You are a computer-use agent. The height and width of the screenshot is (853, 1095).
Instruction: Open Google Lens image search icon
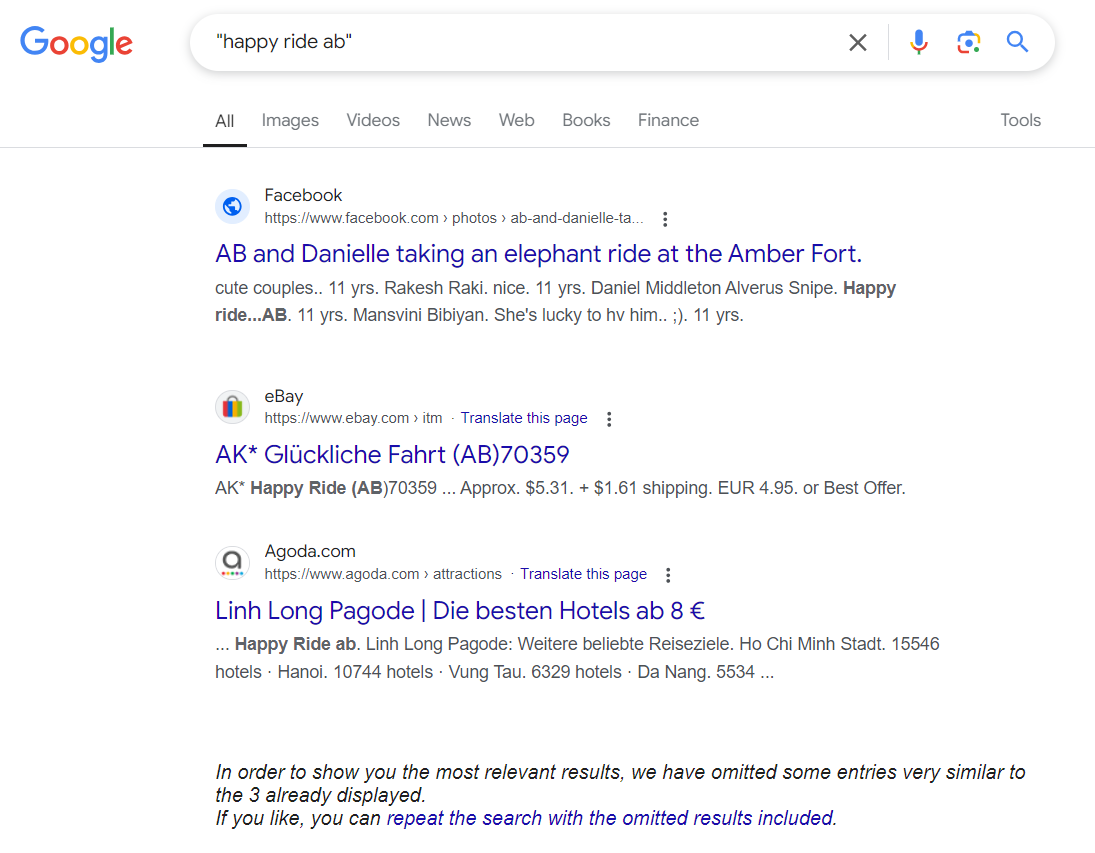(968, 43)
